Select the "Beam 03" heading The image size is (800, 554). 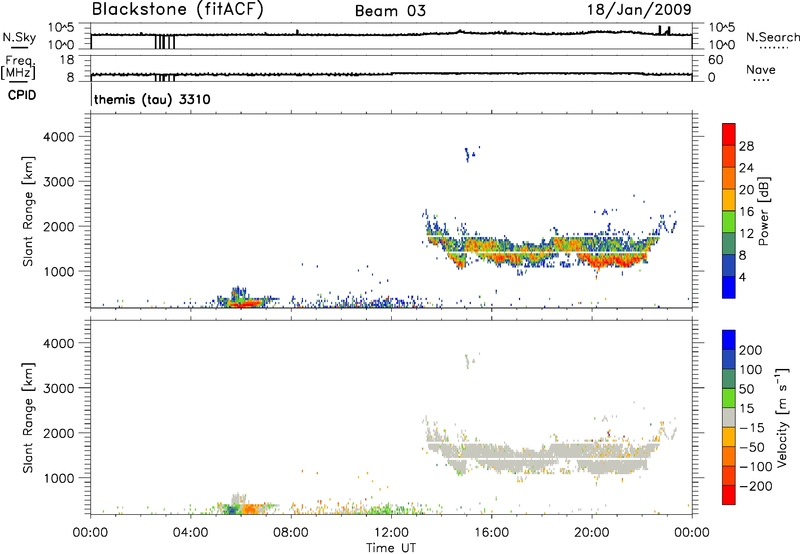[390, 11]
